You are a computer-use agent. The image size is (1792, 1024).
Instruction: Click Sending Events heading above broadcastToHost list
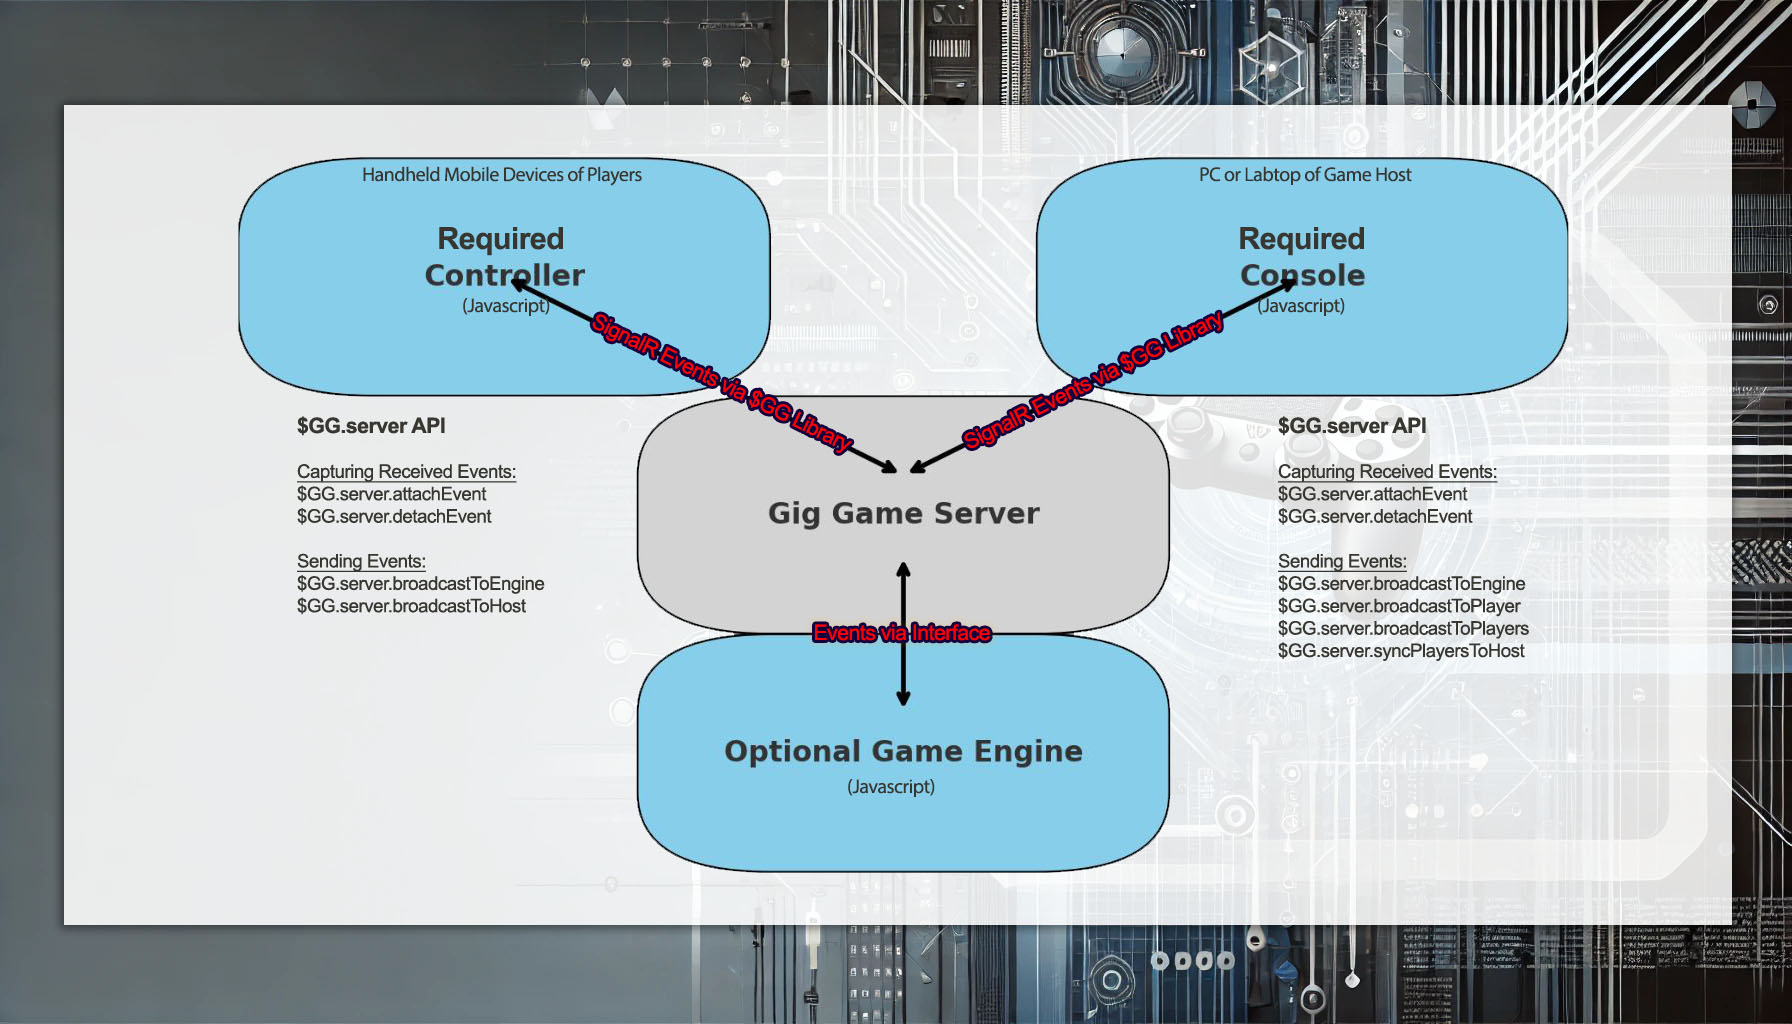(x=361, y=561)
